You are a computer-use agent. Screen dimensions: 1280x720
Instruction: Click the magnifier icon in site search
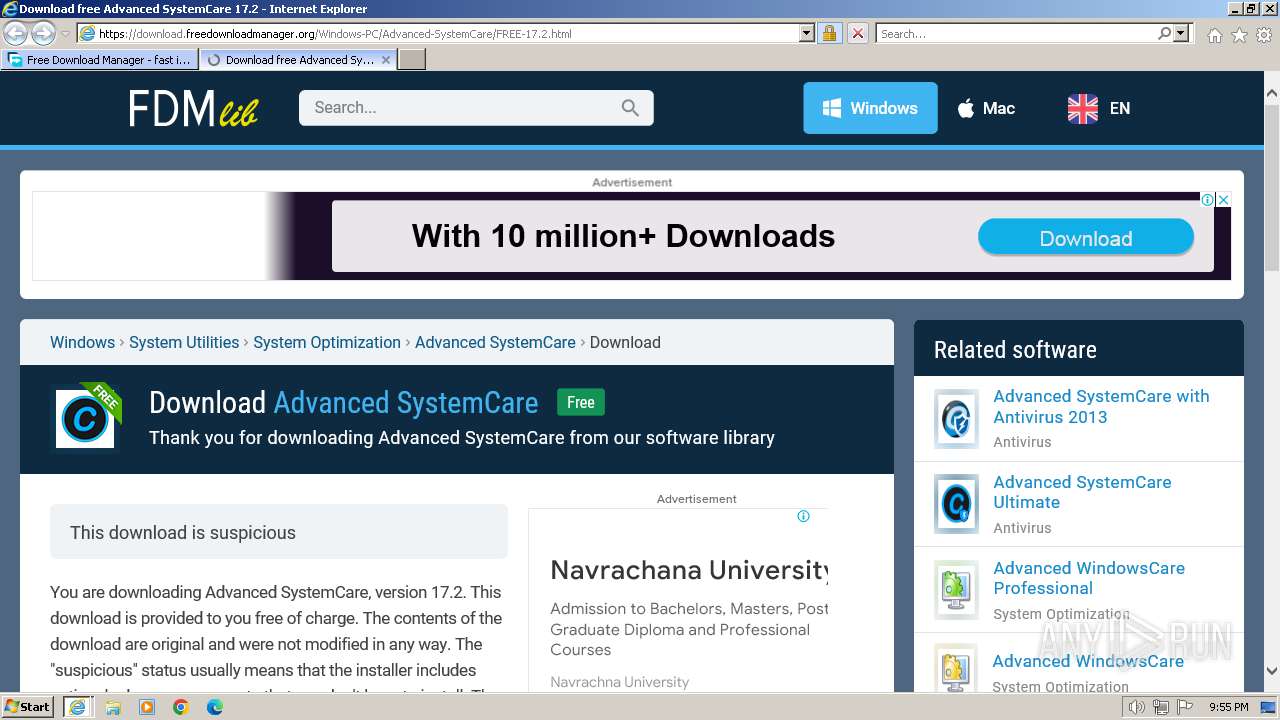point(630,108)
